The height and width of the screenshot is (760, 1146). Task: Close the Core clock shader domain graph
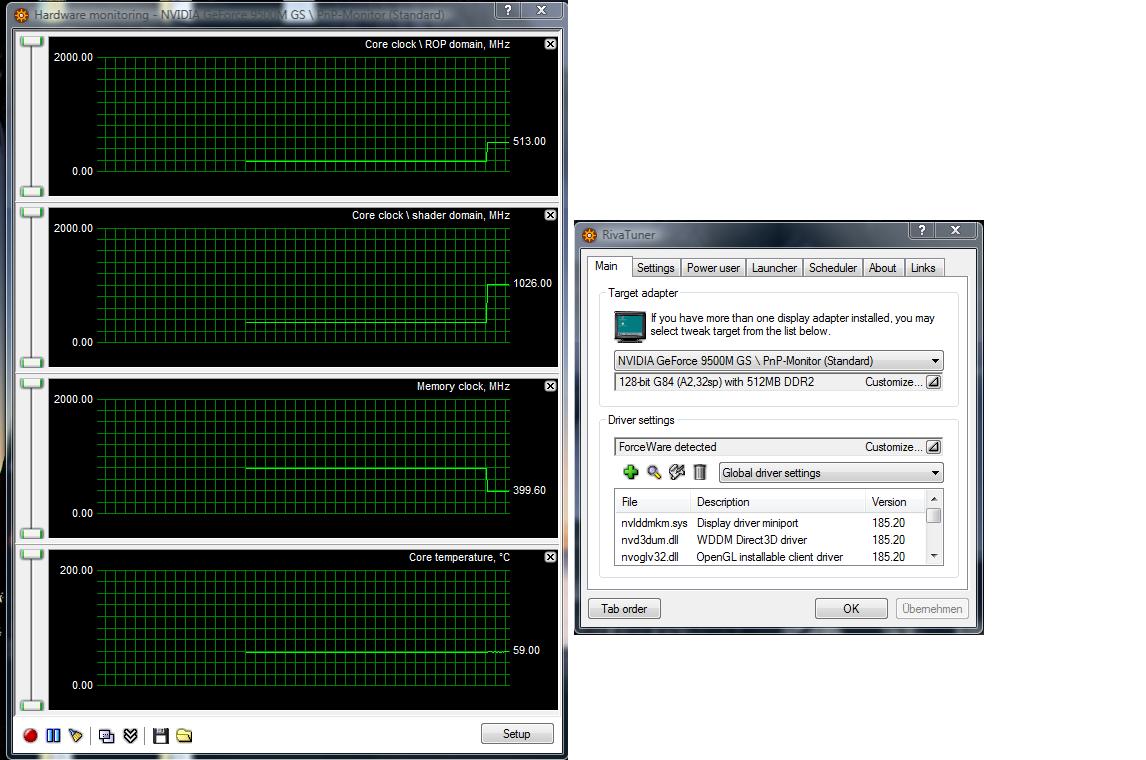click(550, 216)
